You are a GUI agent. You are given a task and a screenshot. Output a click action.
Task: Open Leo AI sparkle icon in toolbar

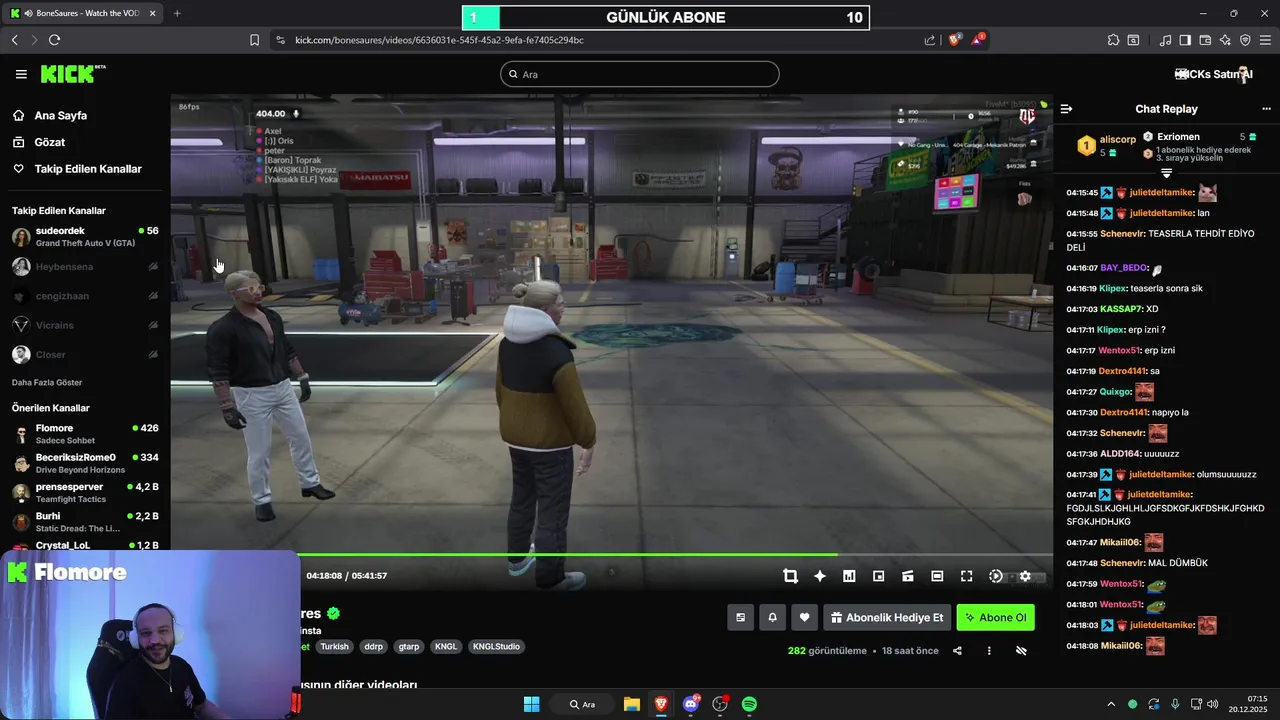coord(1225,40)
